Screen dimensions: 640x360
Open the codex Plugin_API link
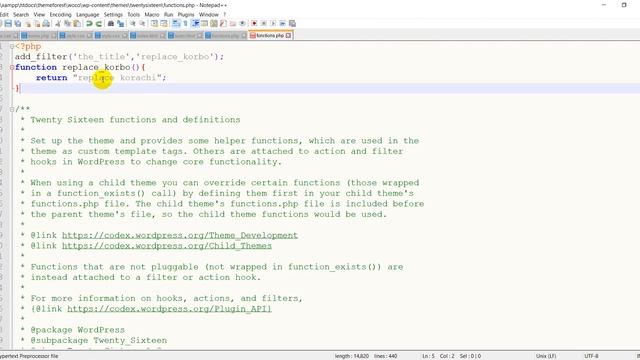coord(169,309)
